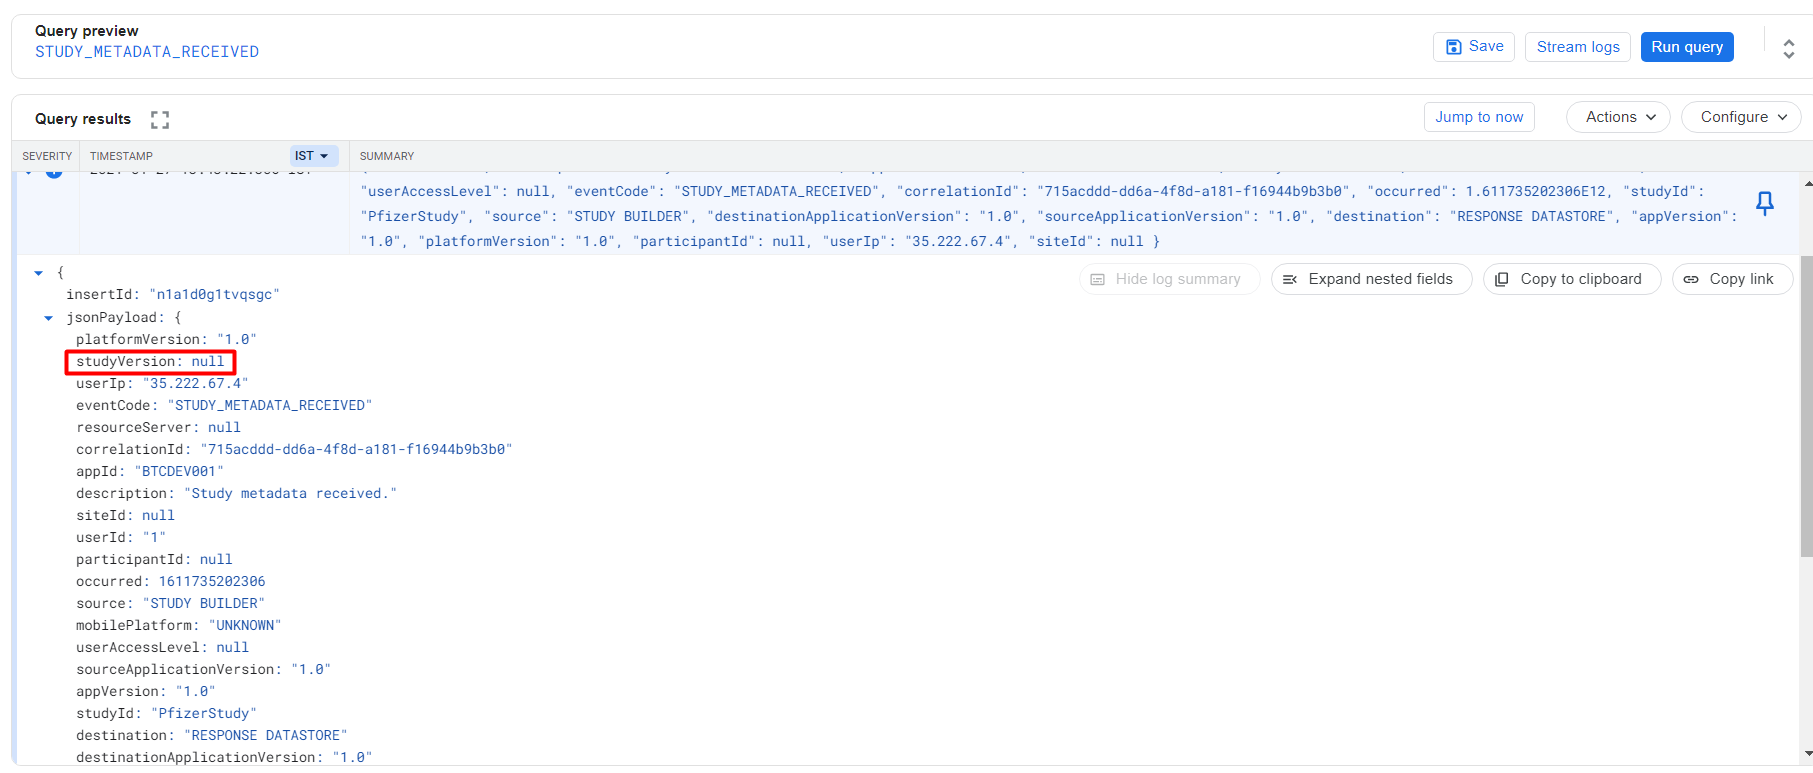This screenshot has height=773, width=1813.
Task: Click the Copy to clipboard icon
Action: point(1502,280)
